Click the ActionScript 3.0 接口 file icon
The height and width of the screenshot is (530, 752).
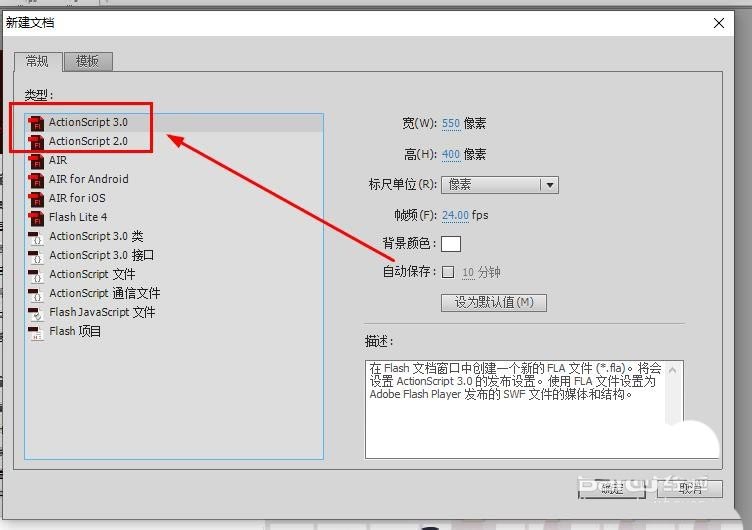(36, 256)
